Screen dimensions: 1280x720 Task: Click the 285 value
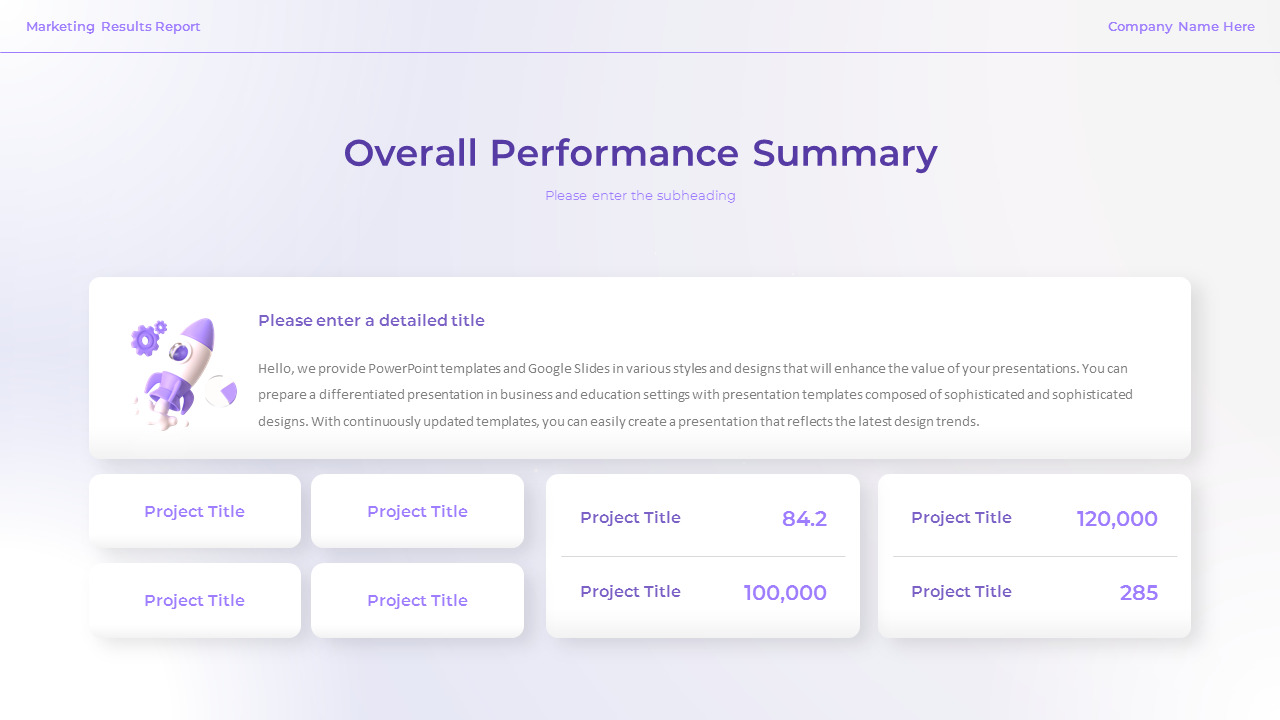pyautogui.click(x=1138, y=593)
